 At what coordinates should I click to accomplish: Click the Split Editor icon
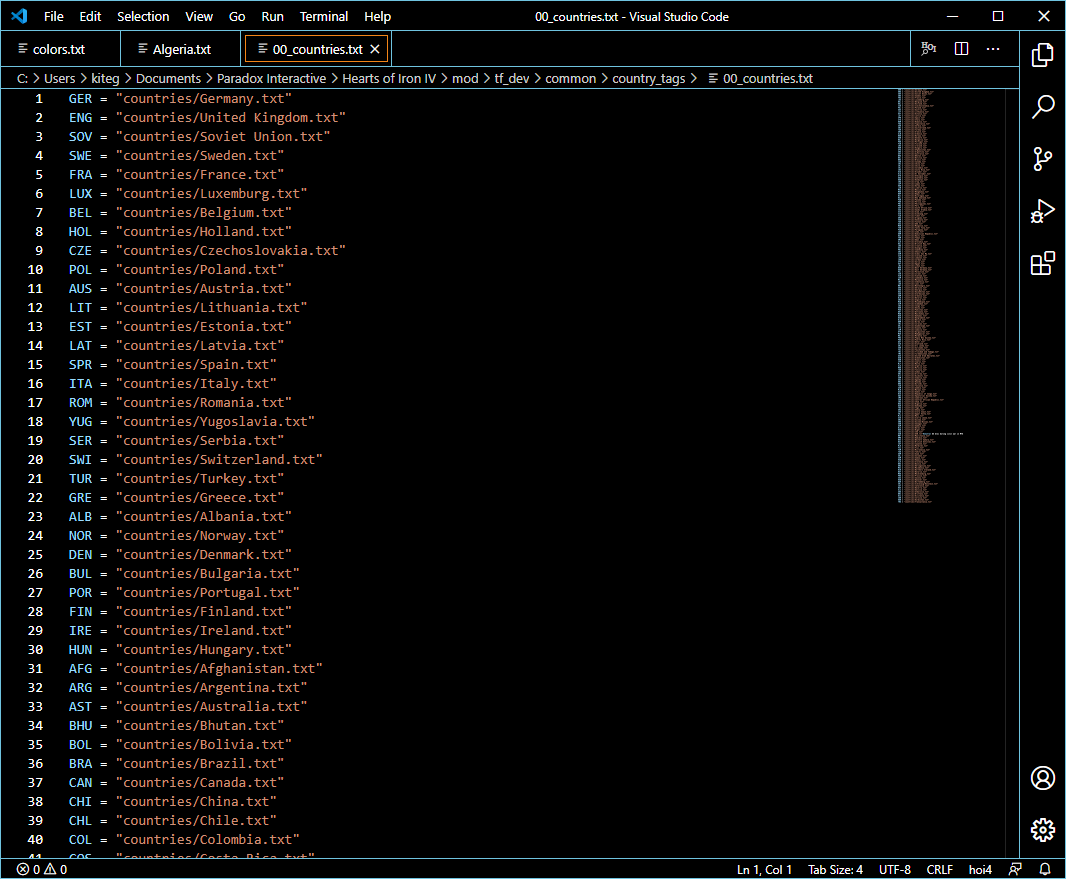(961, 49)
